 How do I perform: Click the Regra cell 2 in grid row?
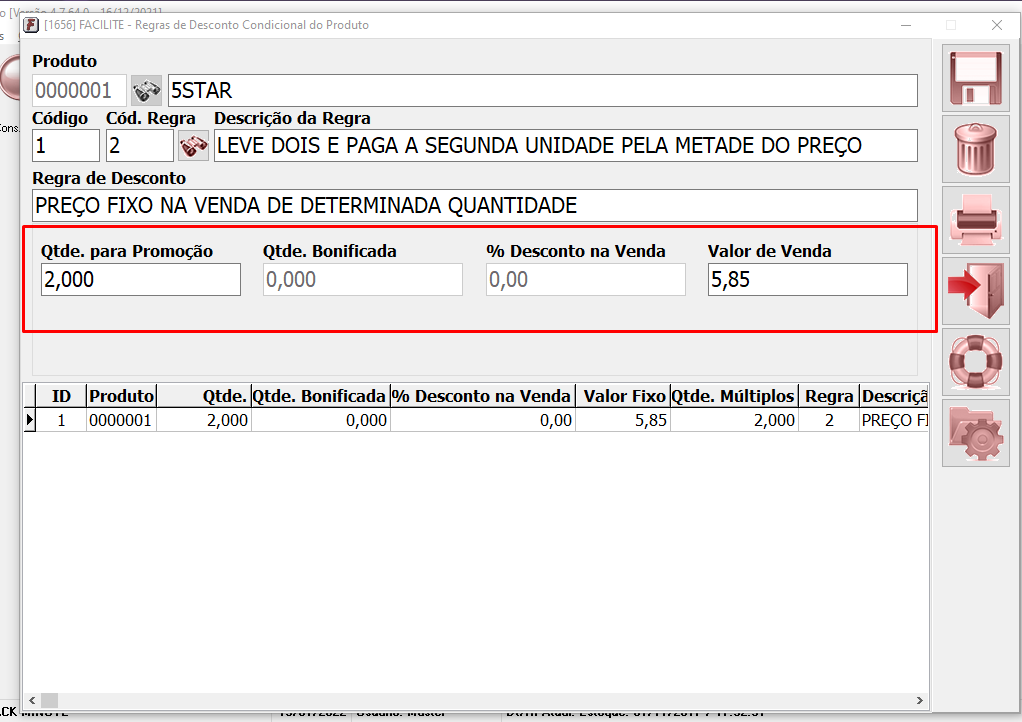click(829, 420)
